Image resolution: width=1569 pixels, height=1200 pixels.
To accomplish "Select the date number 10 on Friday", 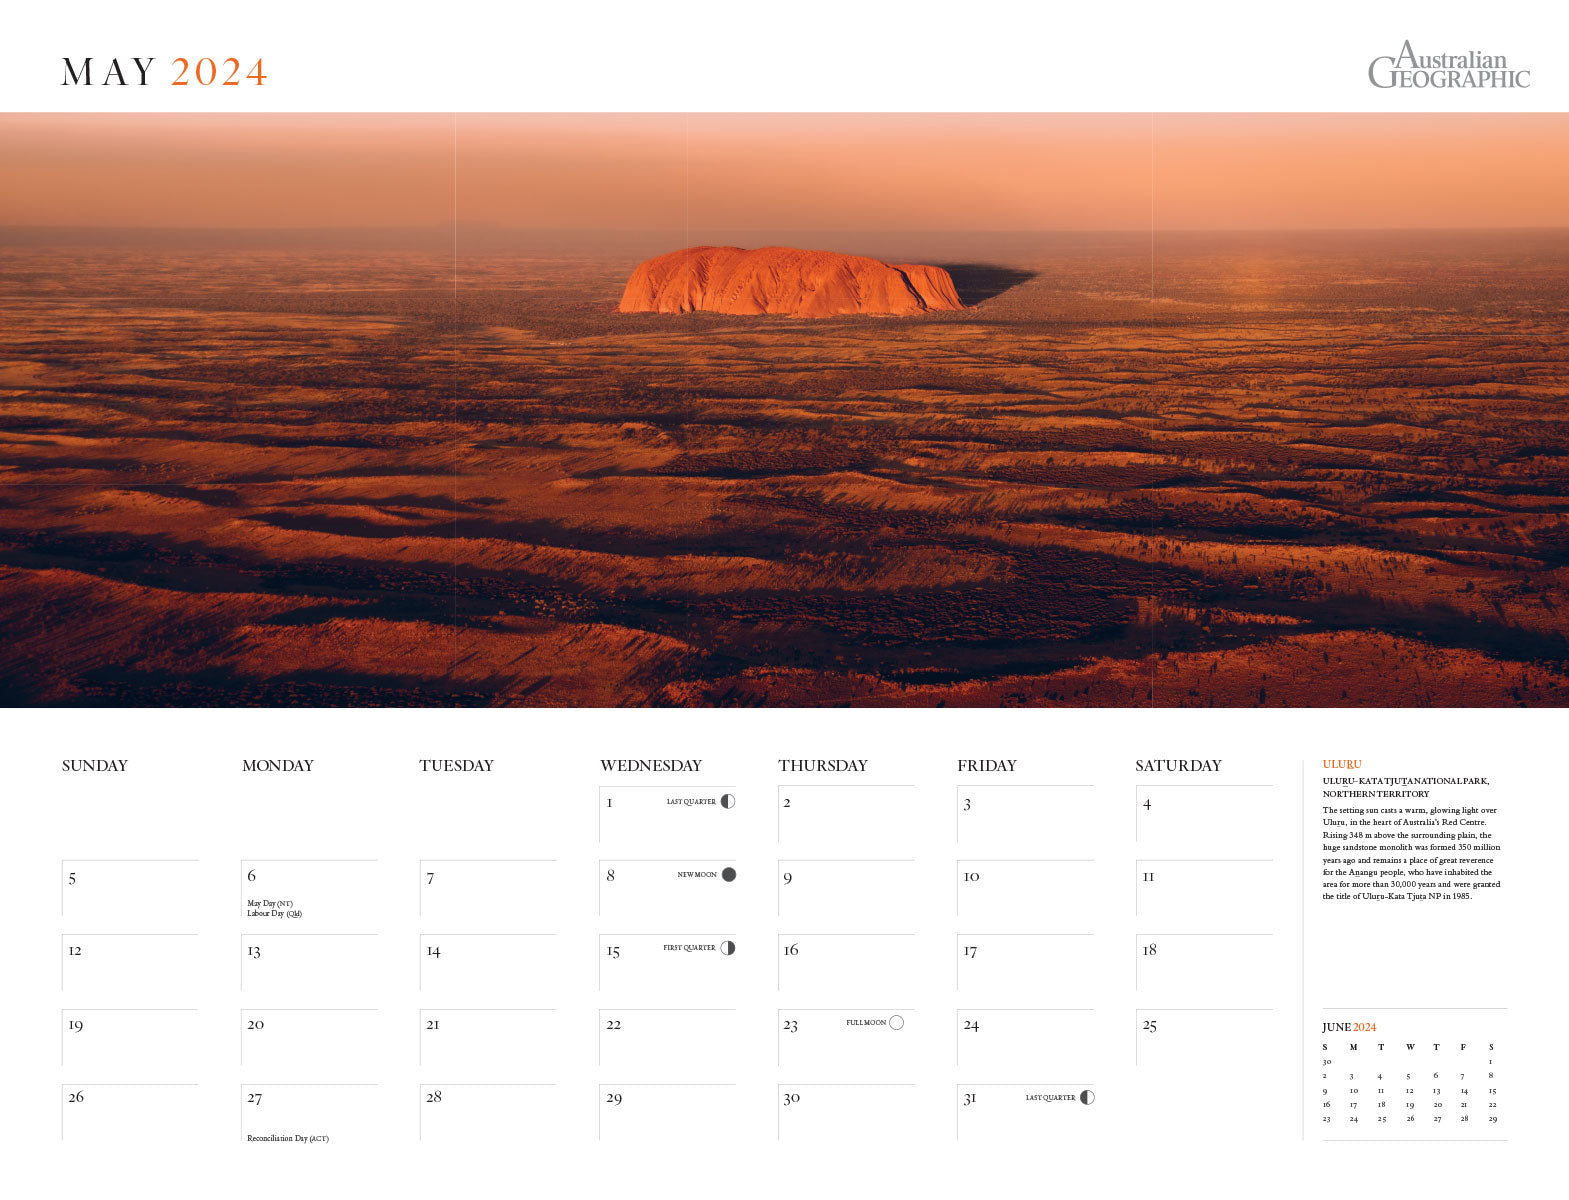I will point(971,876).
